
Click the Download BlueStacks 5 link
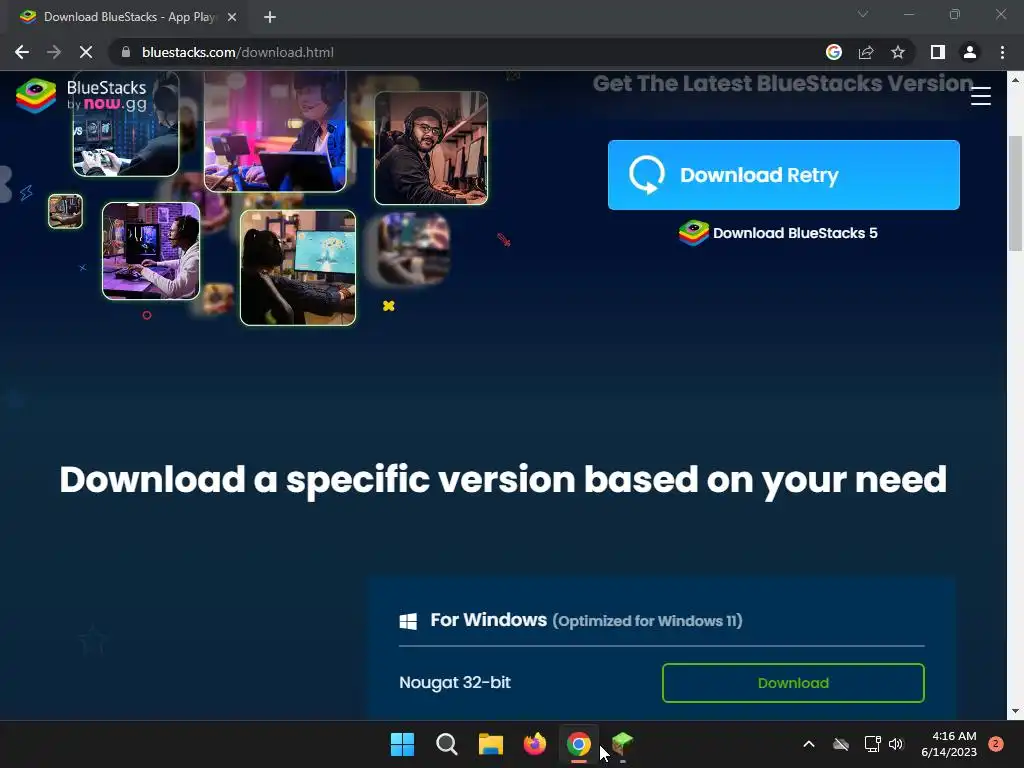pos(778,233)
